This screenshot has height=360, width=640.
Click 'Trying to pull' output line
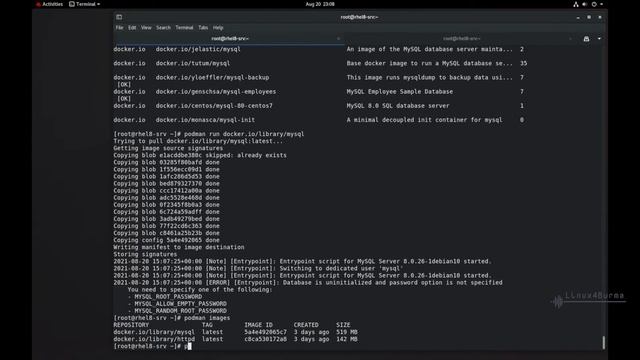tap(198, 141)
